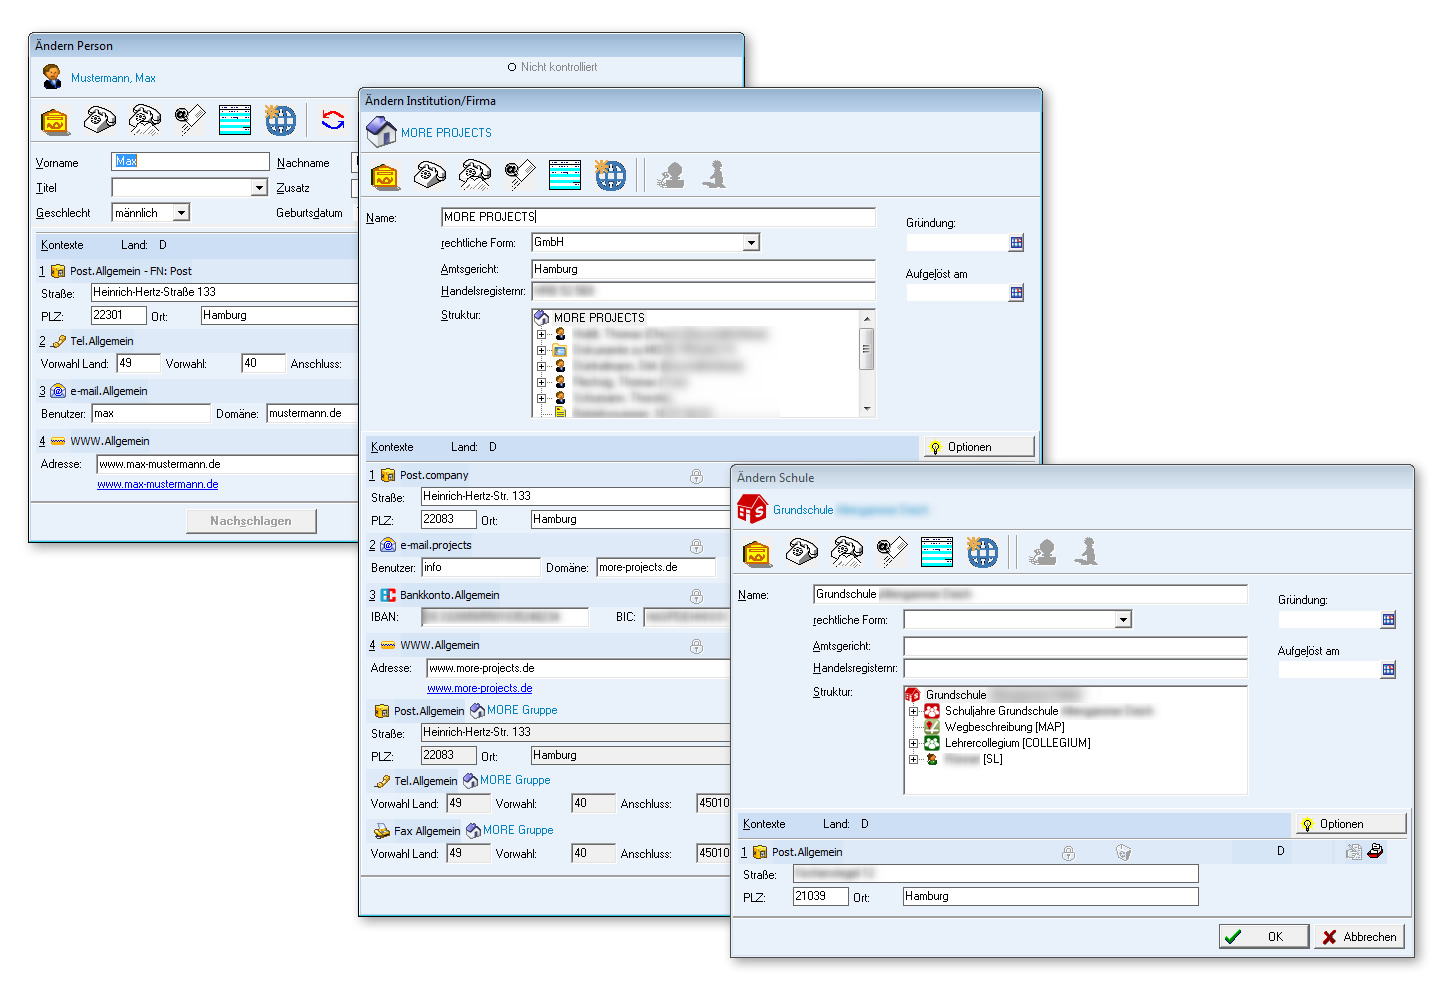This screenshot has width=1450, height=990.
Task: Click the refresh arrows icon in Person toolbar
Action: pyautogui.click(x=333, y=120)
